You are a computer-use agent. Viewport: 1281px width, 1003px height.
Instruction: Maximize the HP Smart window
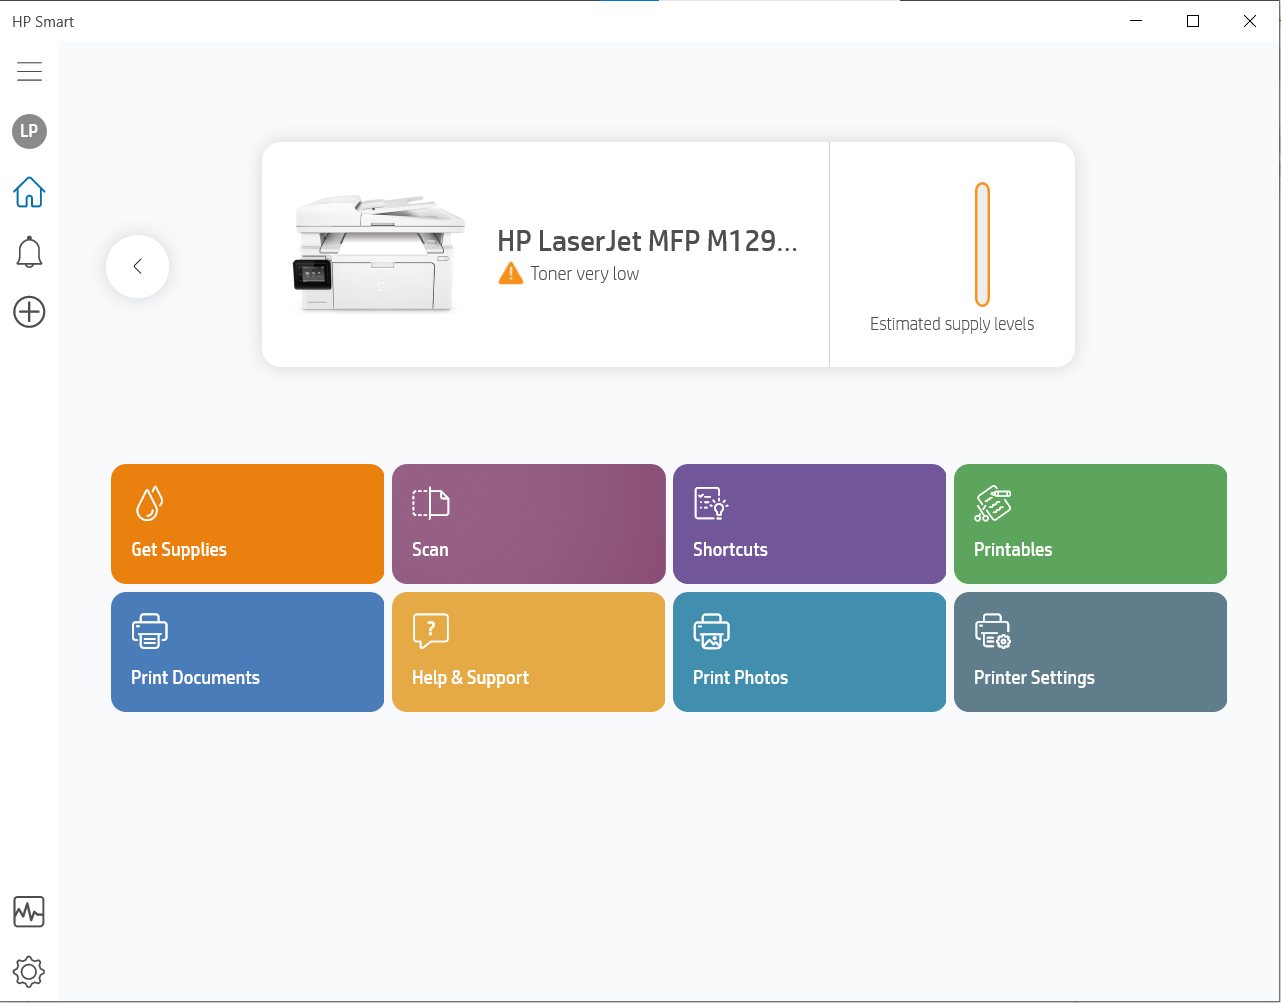(1193, 21)
